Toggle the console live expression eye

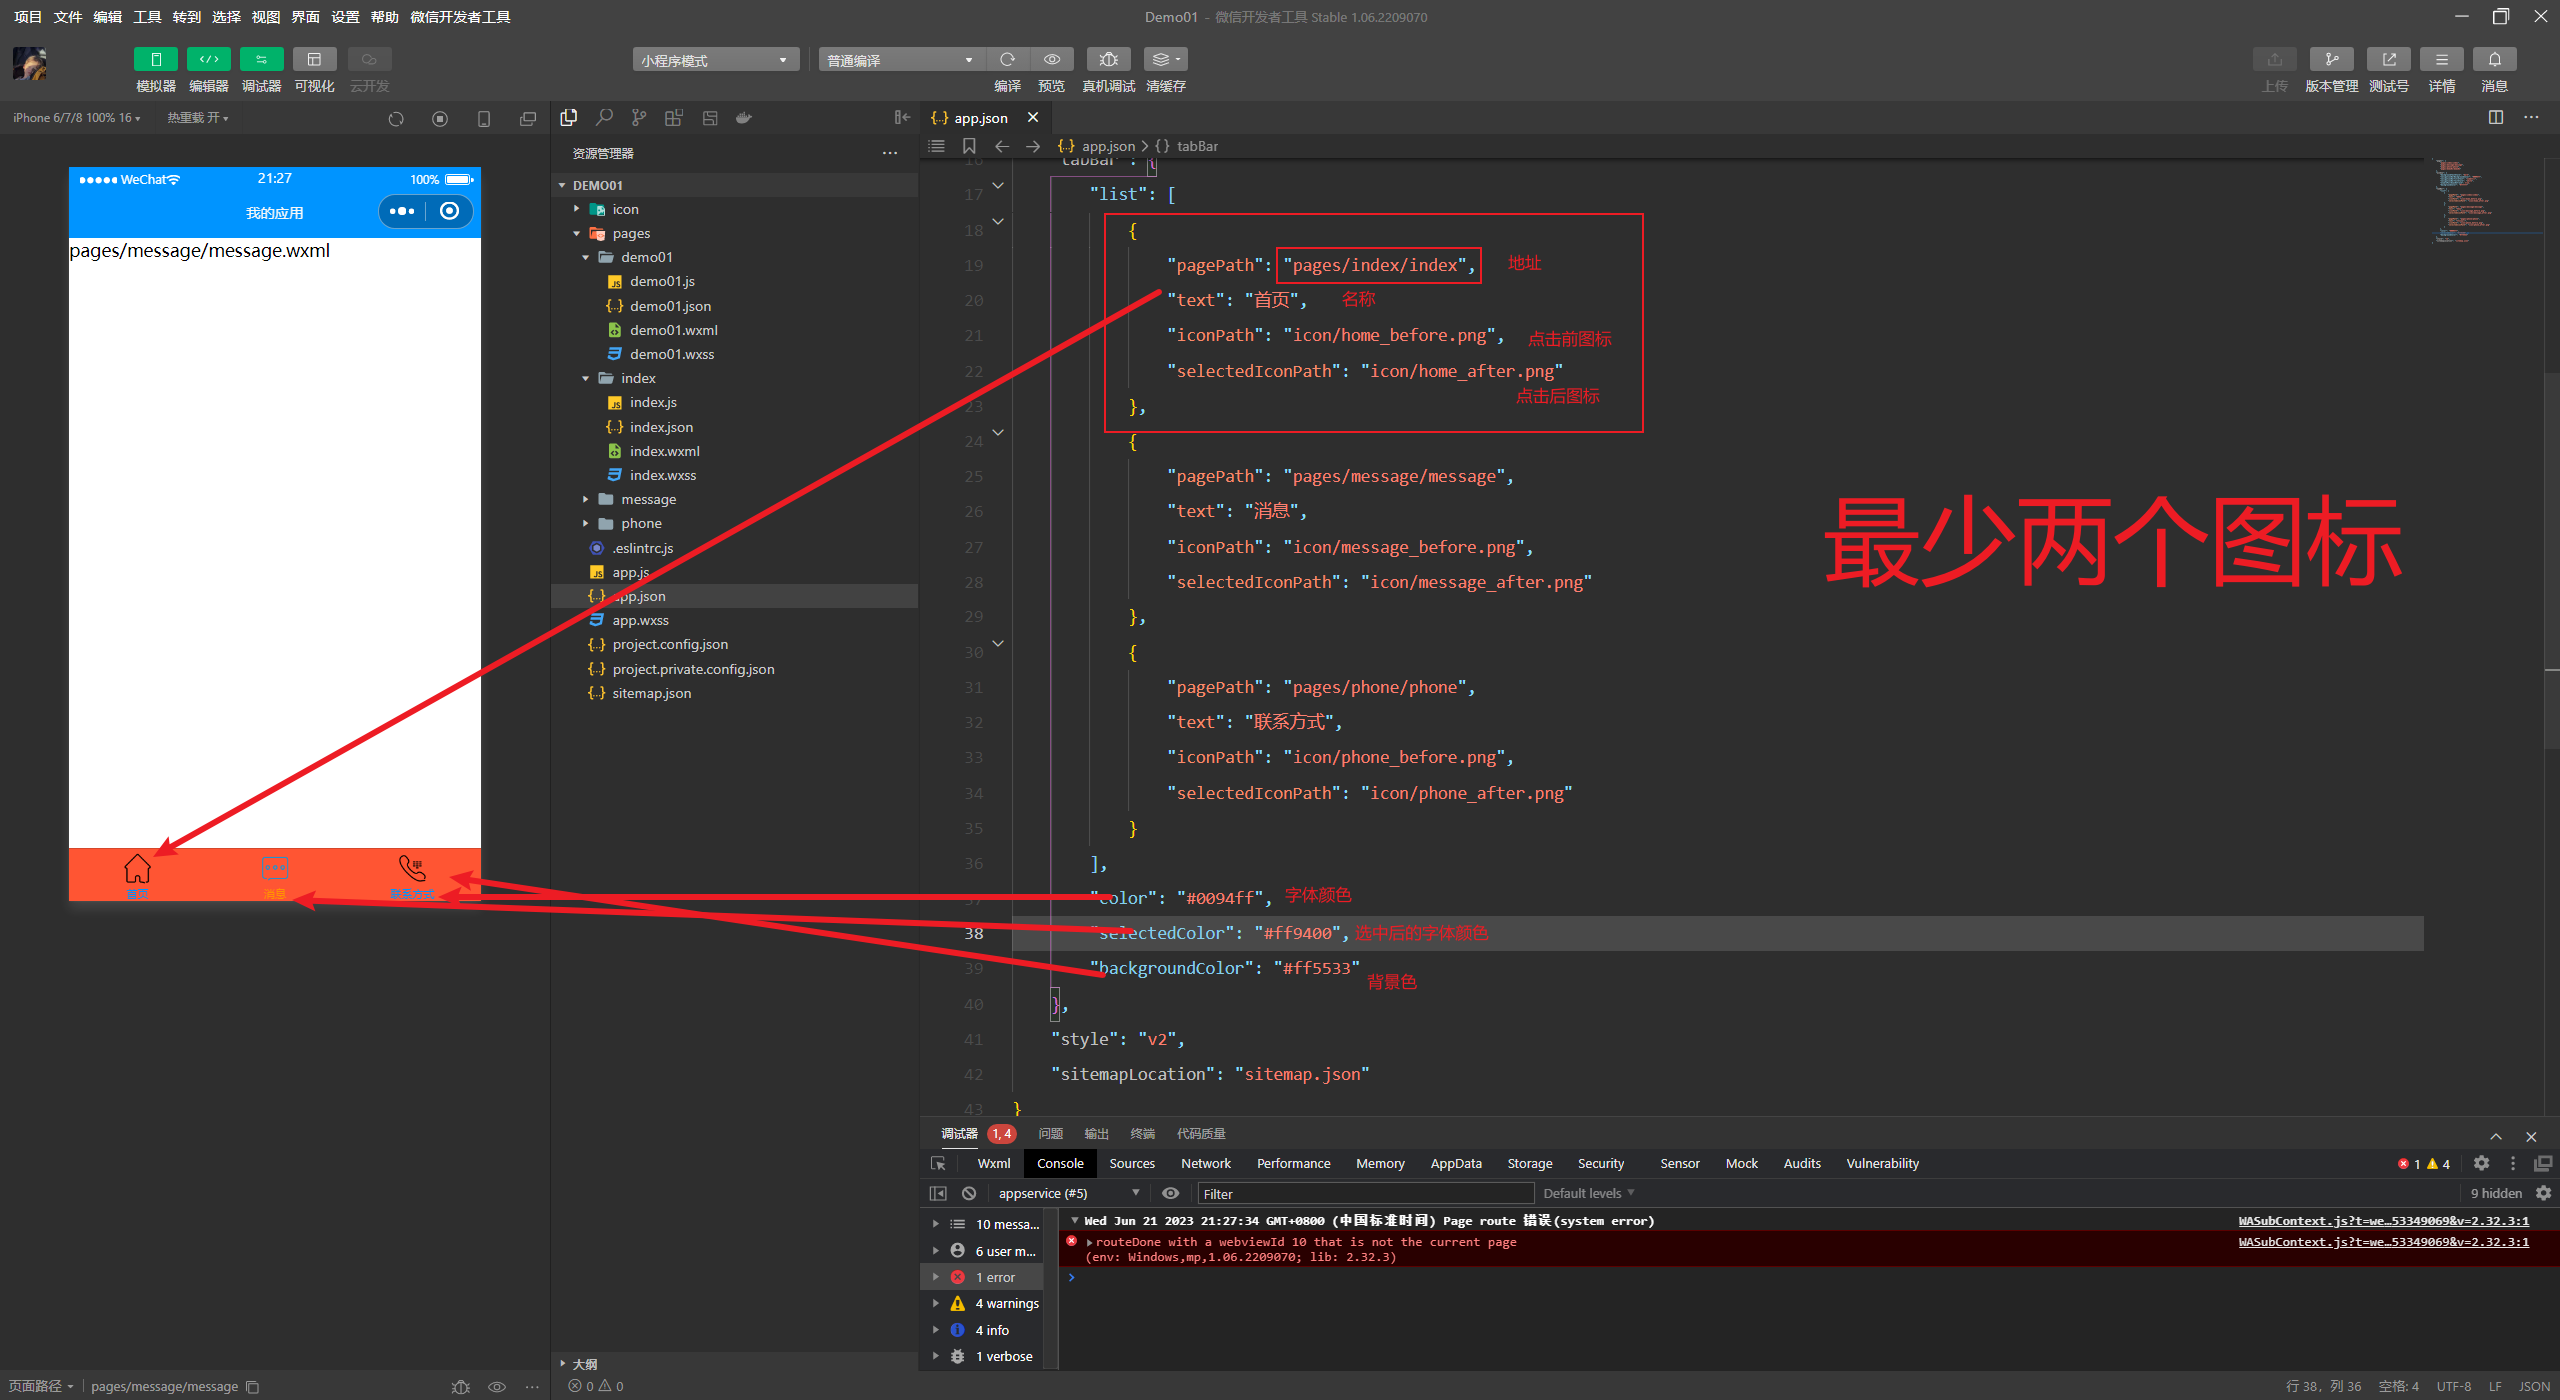point(1171,1193)
